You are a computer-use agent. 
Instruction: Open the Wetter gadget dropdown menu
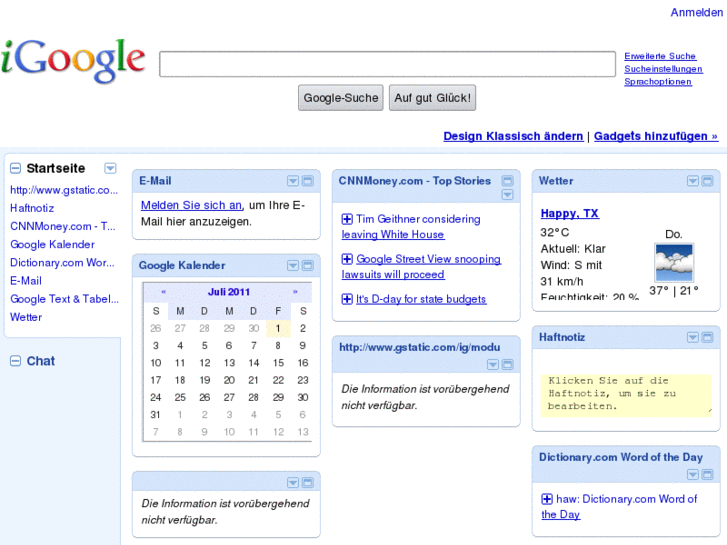(x=693, y=181)
